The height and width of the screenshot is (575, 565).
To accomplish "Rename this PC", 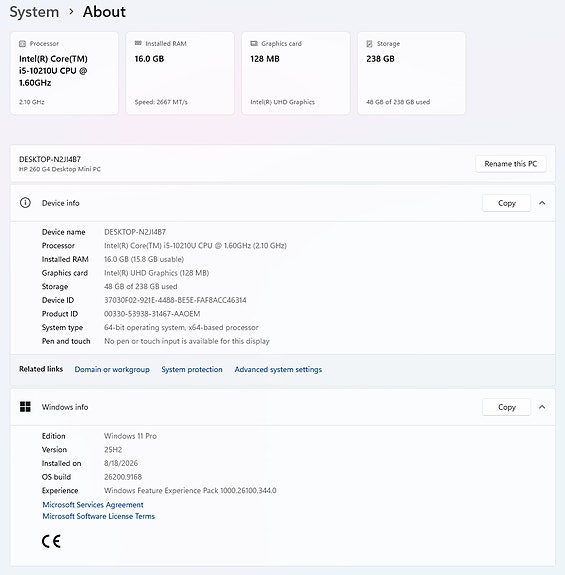I will pyautogui.click(x=511, y=164).
